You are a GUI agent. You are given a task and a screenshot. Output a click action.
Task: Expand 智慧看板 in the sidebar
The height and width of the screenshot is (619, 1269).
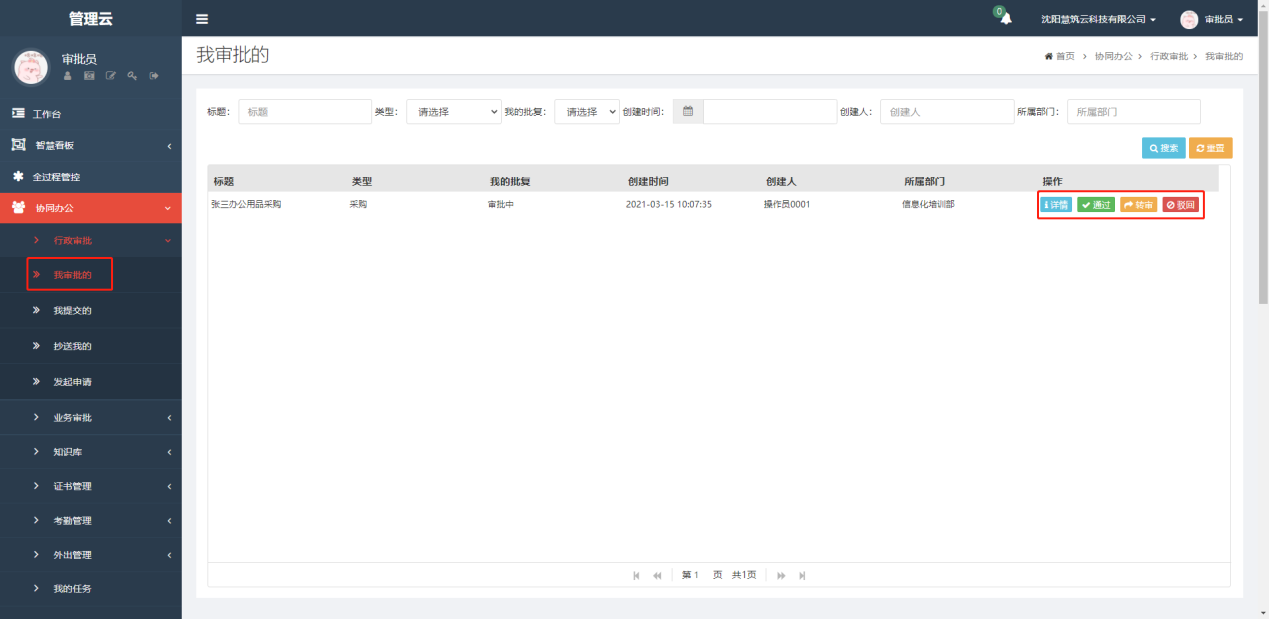pos(91,145)
